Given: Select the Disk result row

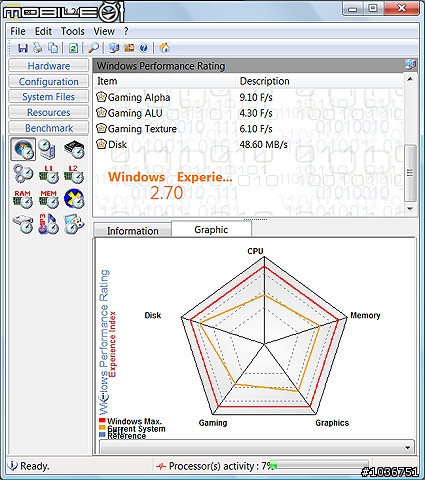Looking at the screenshot, I should click(249, 144).
